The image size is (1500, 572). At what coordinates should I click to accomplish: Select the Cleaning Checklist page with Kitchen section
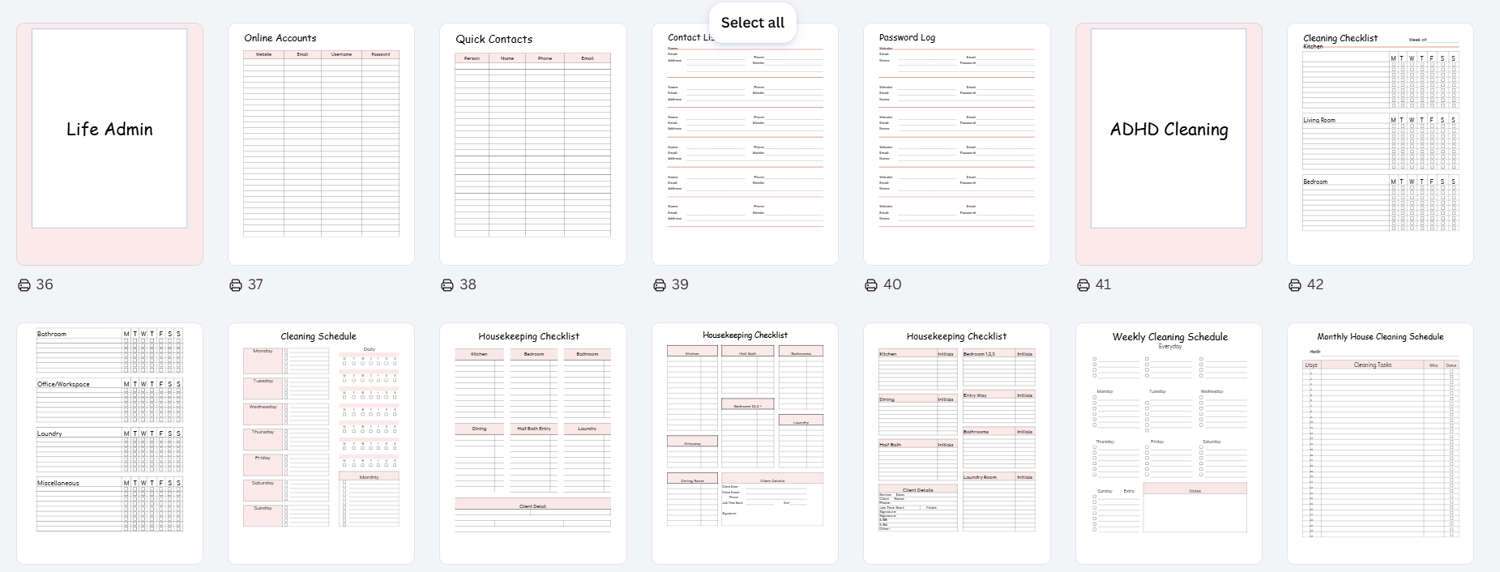coord(1380,144)
